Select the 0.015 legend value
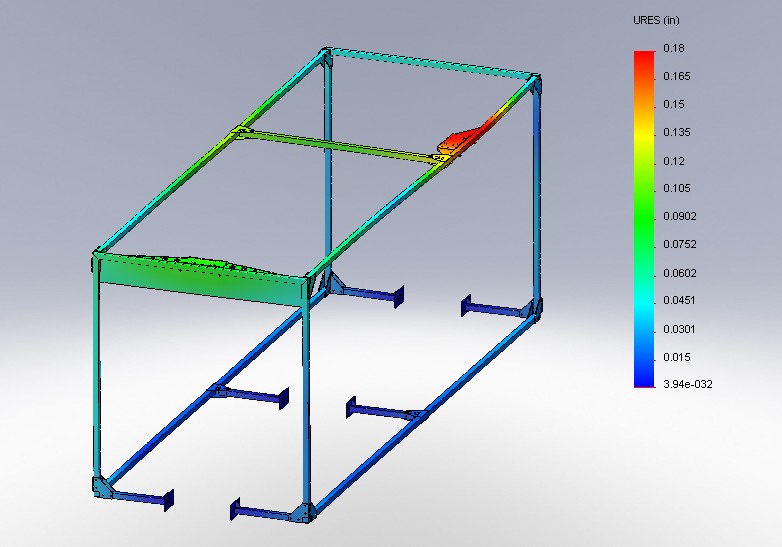The image size is (782, 547). 677,357
